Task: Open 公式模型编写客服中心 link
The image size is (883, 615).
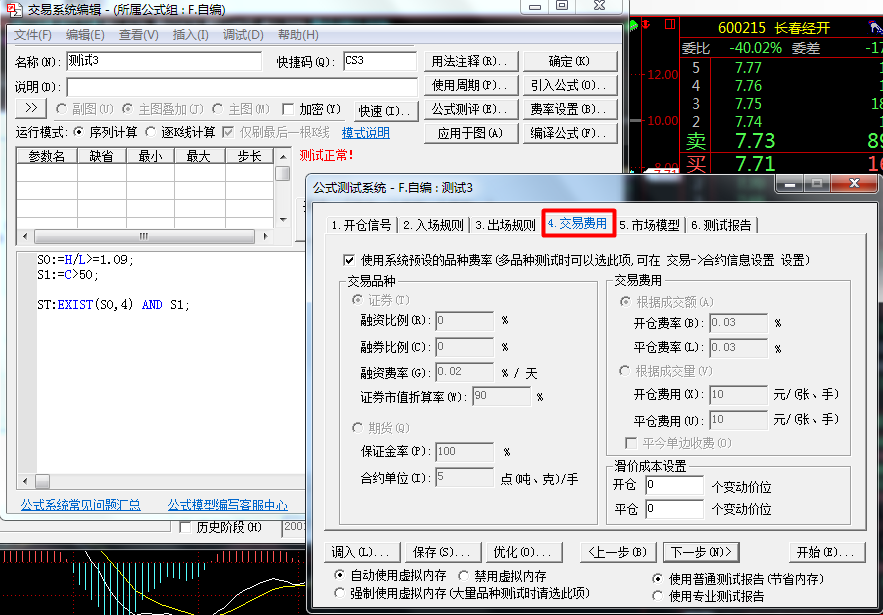Action: pos(228,505)
